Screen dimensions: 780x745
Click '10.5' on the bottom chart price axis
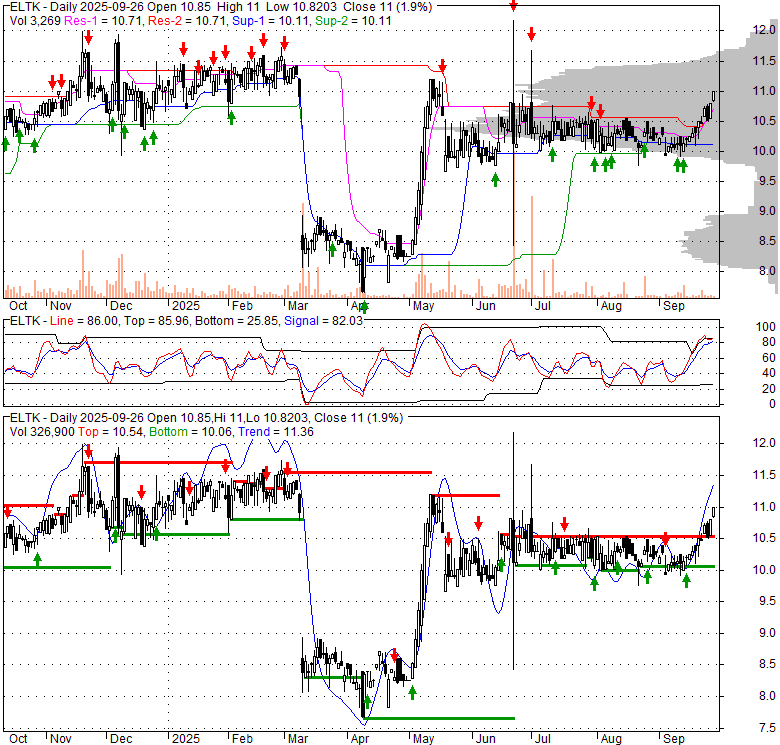(x=764, y=538)
